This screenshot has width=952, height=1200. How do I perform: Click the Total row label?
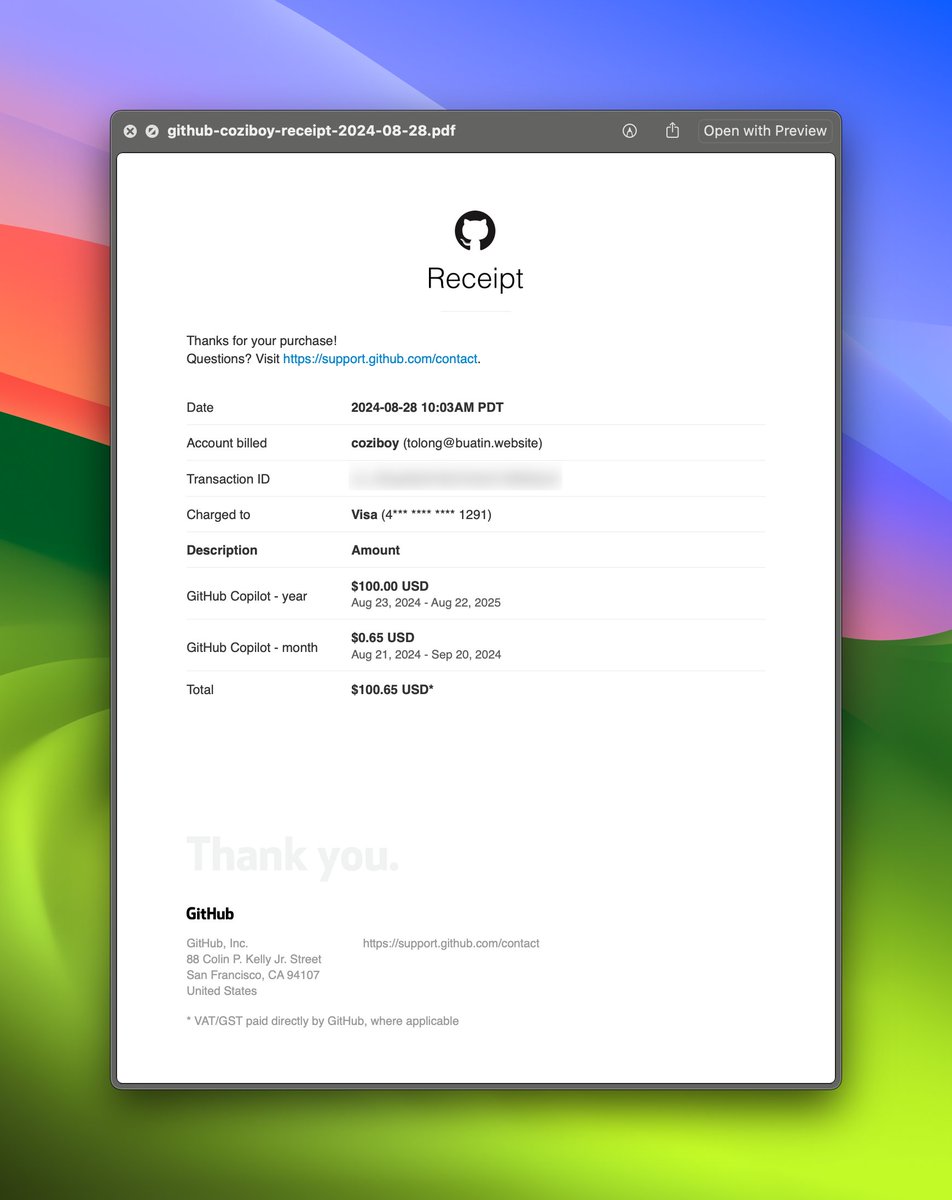(x=200, y=690)
